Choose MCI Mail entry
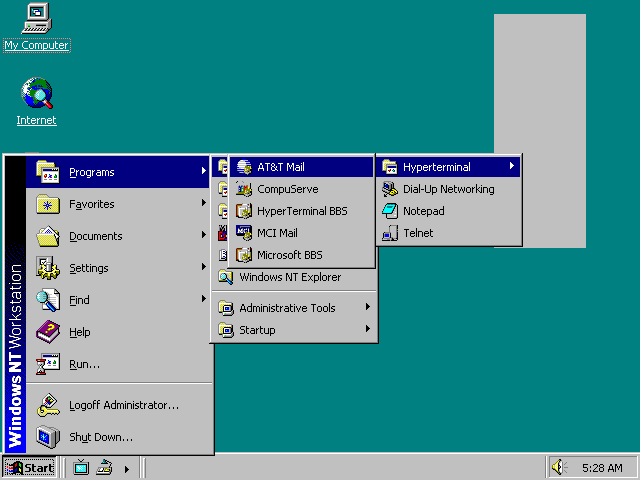The image size is (640, 480). coord(301,233)
